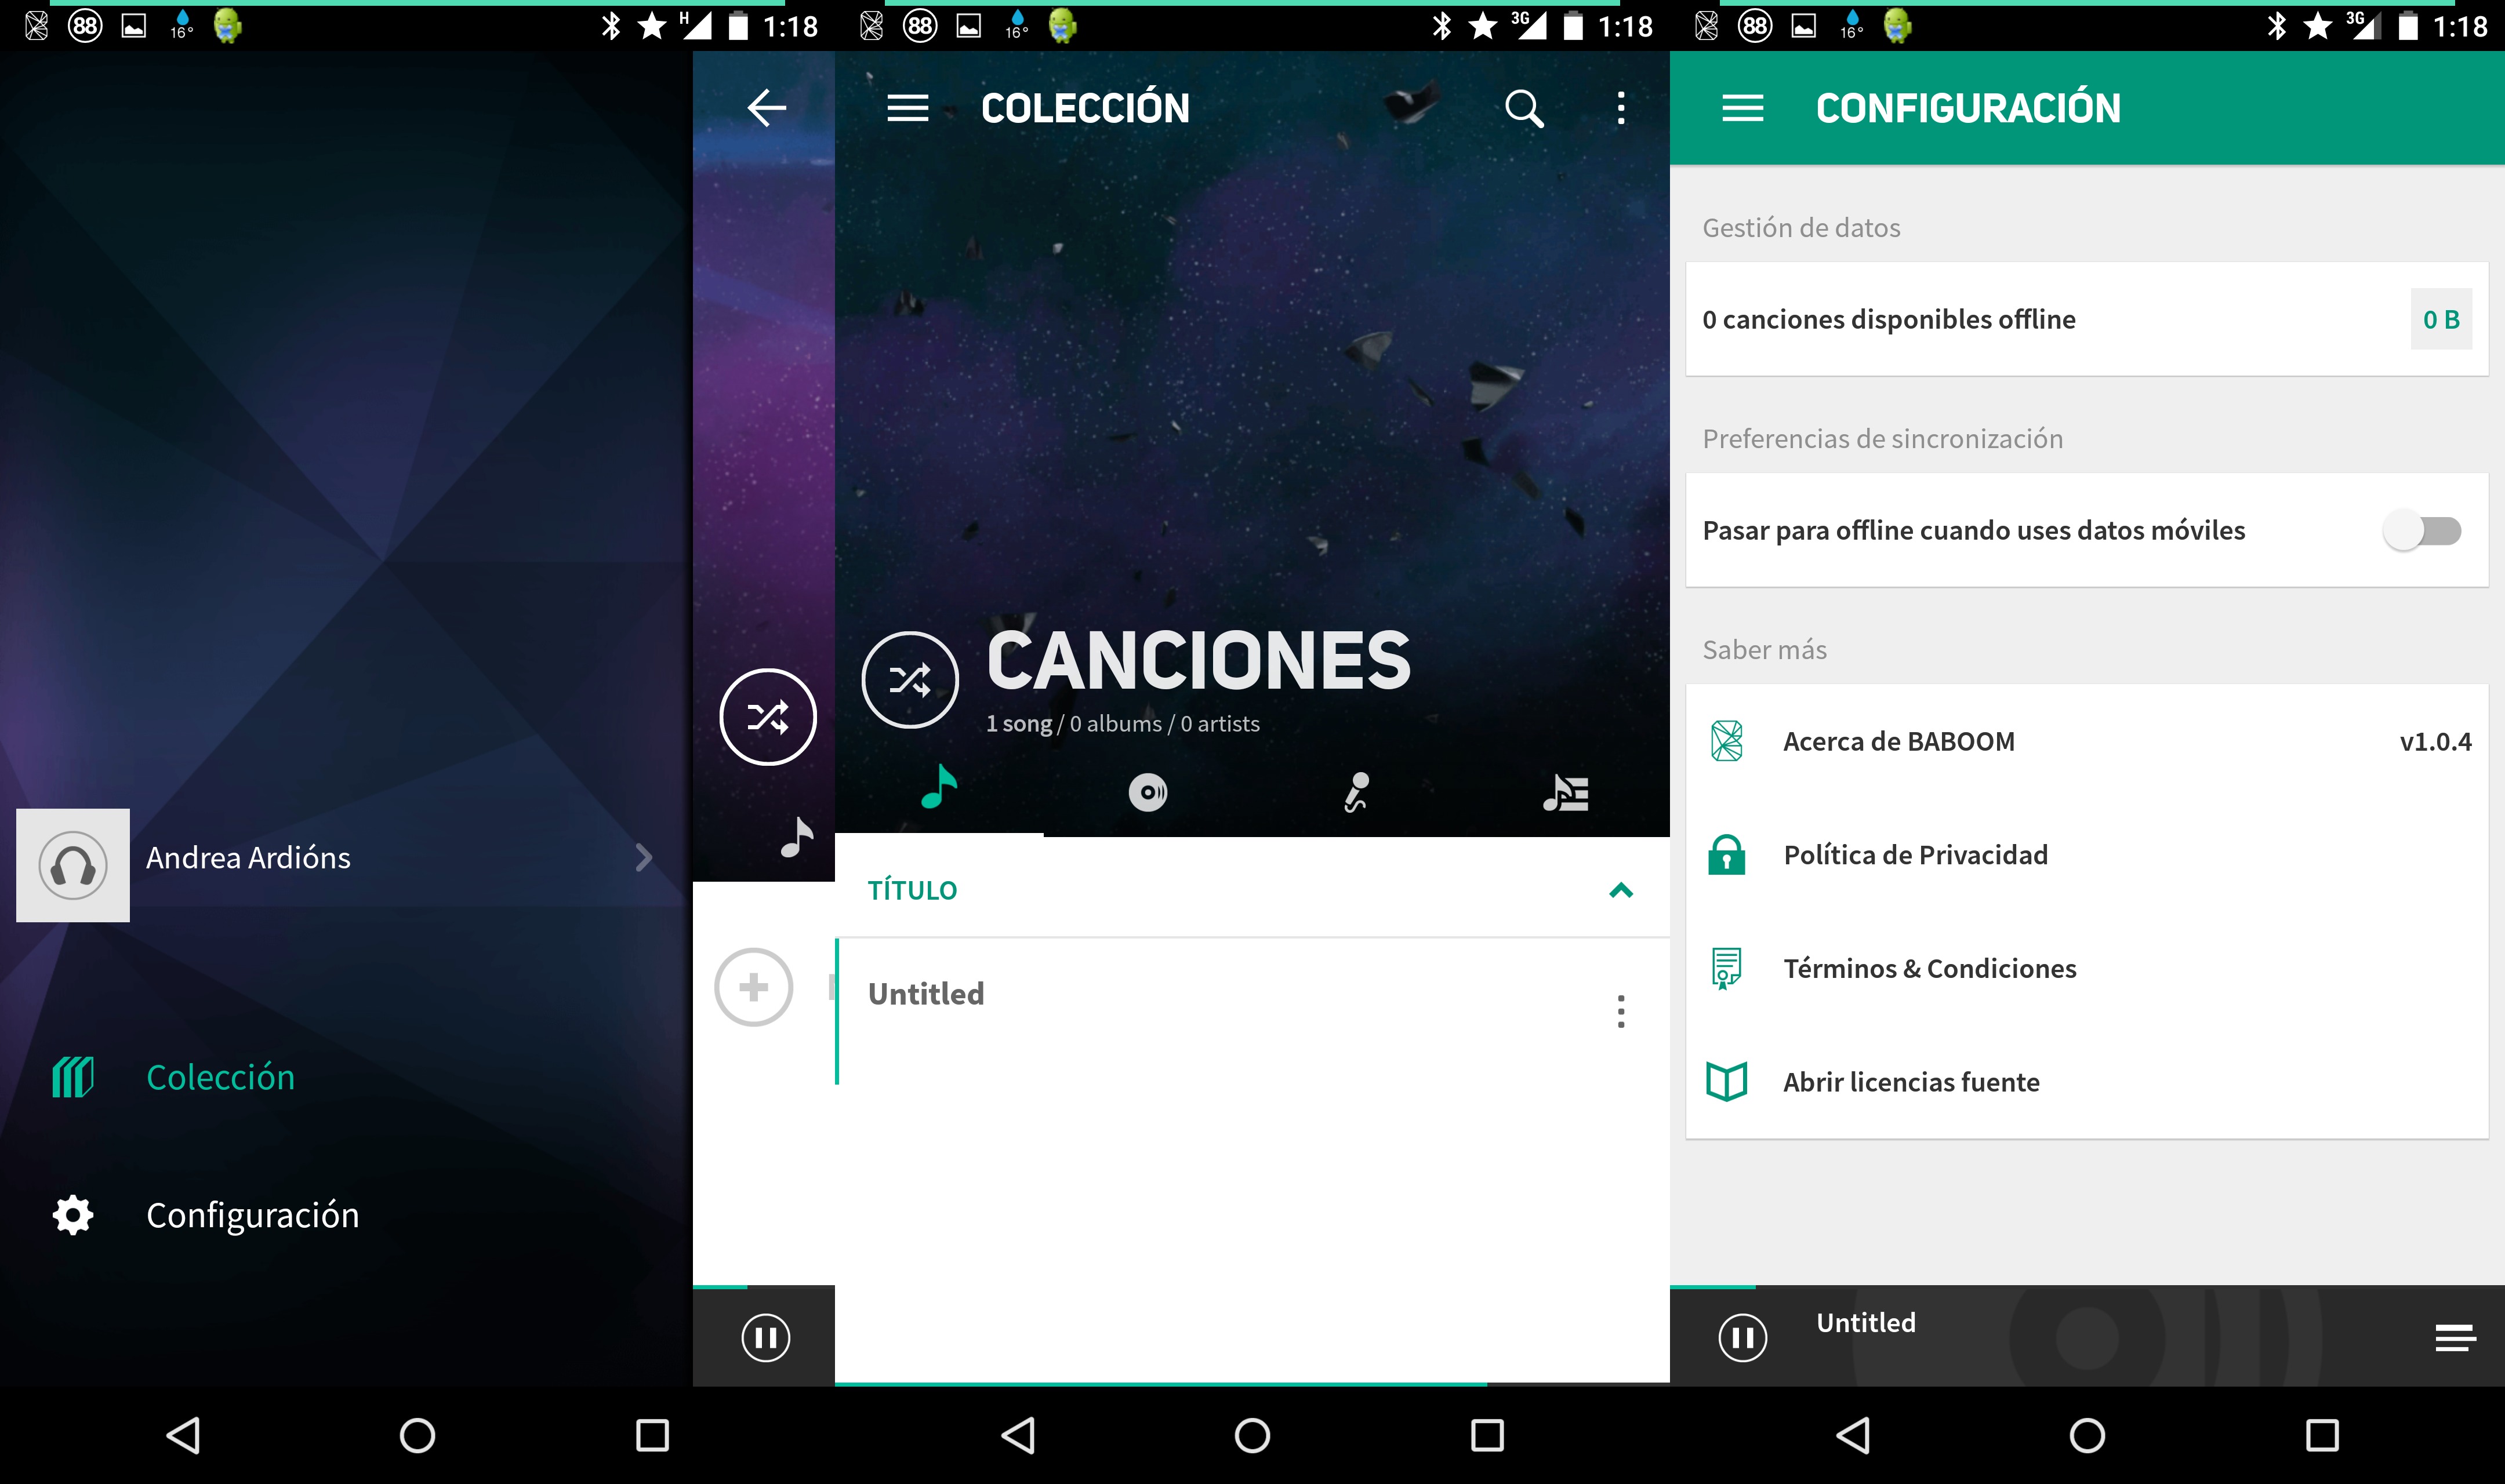
Task: Tap the privacy policy lock icon
Action: tap(1728, 855)
